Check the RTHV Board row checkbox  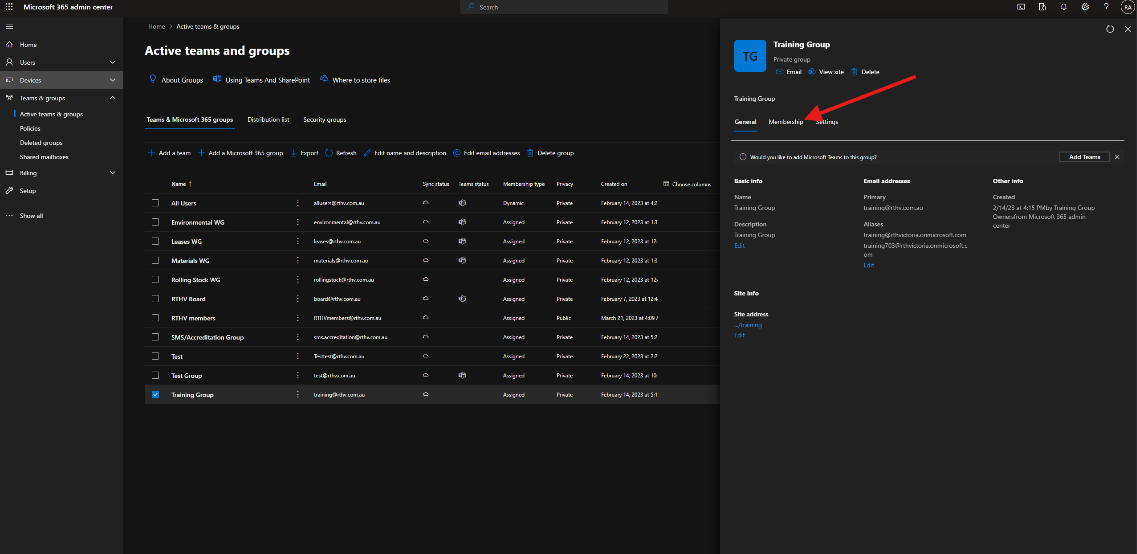[155, 299]
